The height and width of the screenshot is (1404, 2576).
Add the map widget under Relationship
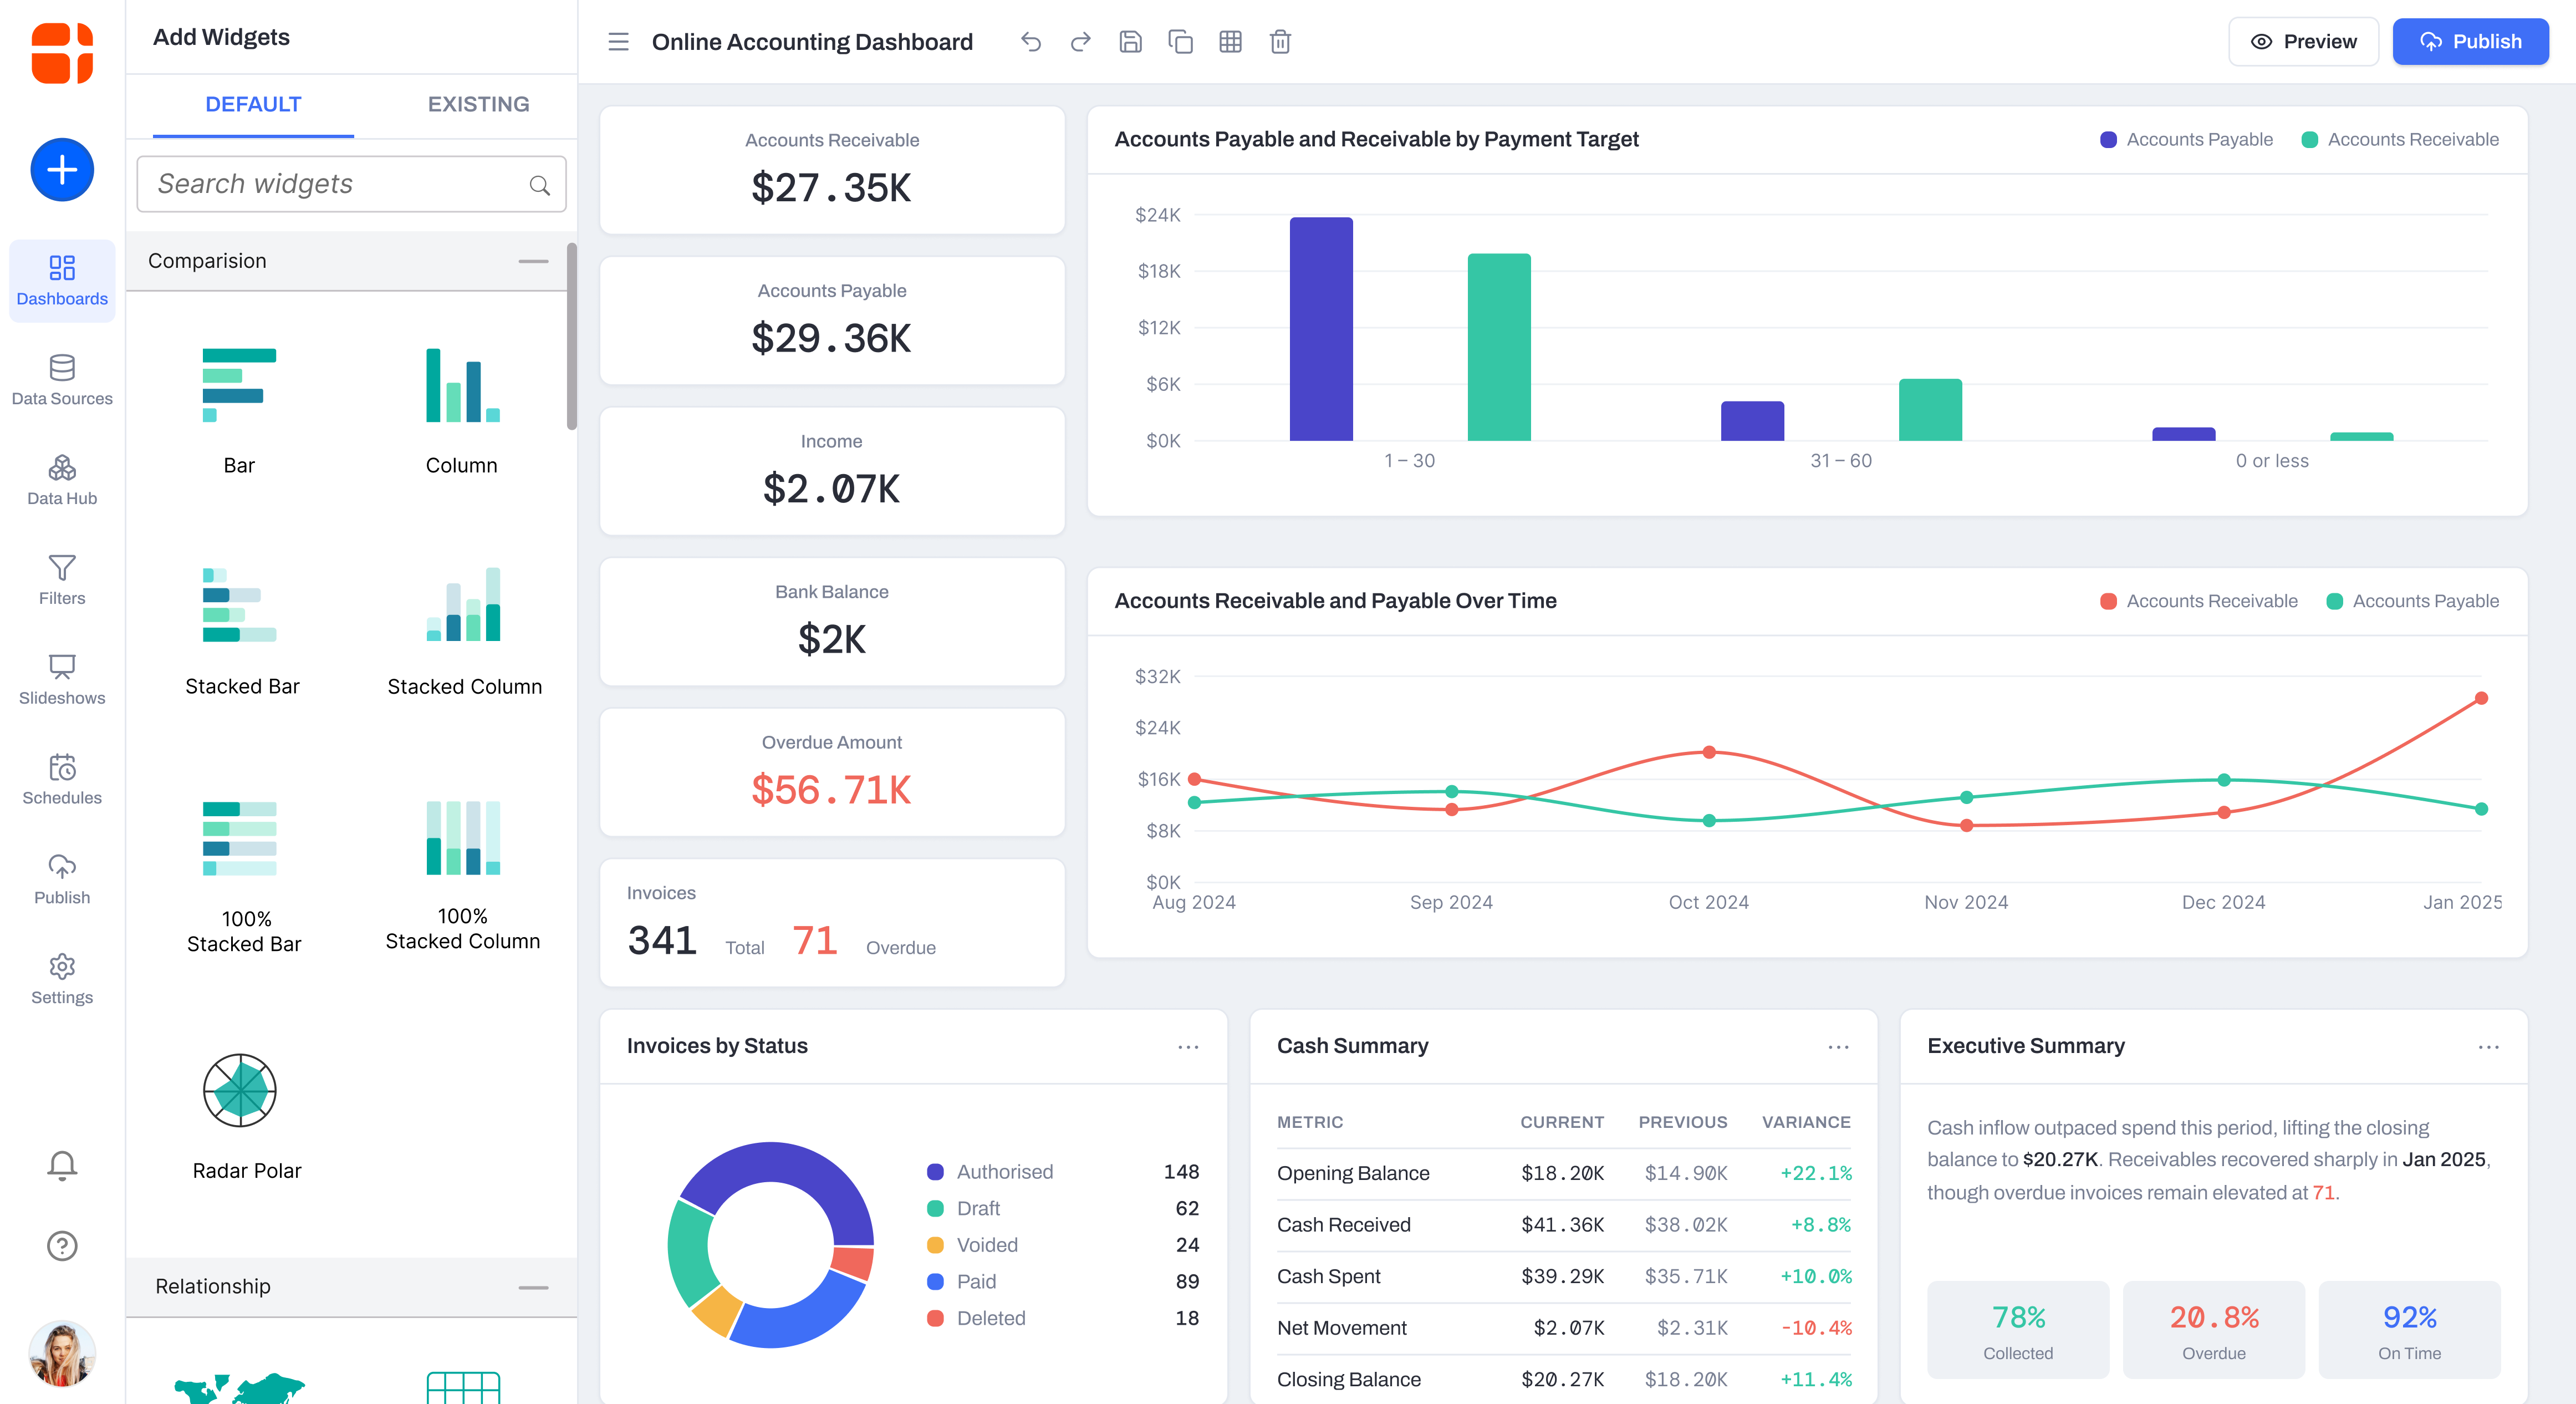tap(239, 1388)
